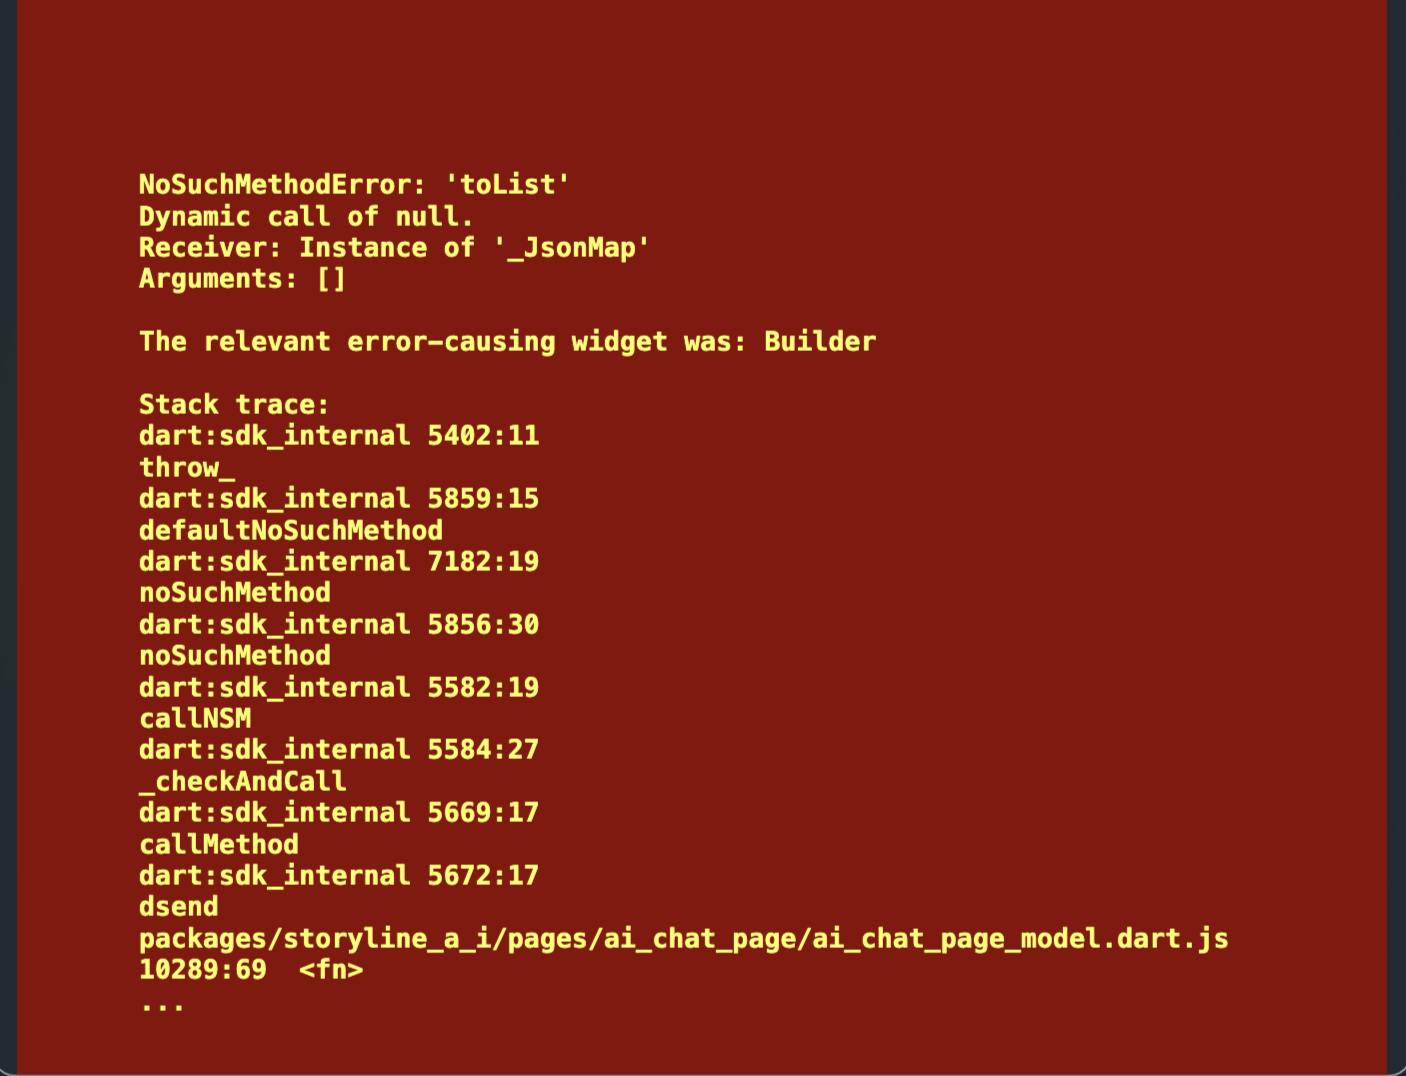Click the ai_chat_page_model.dart.js path
The image size is (1406, 1076).
coord(684,939)
